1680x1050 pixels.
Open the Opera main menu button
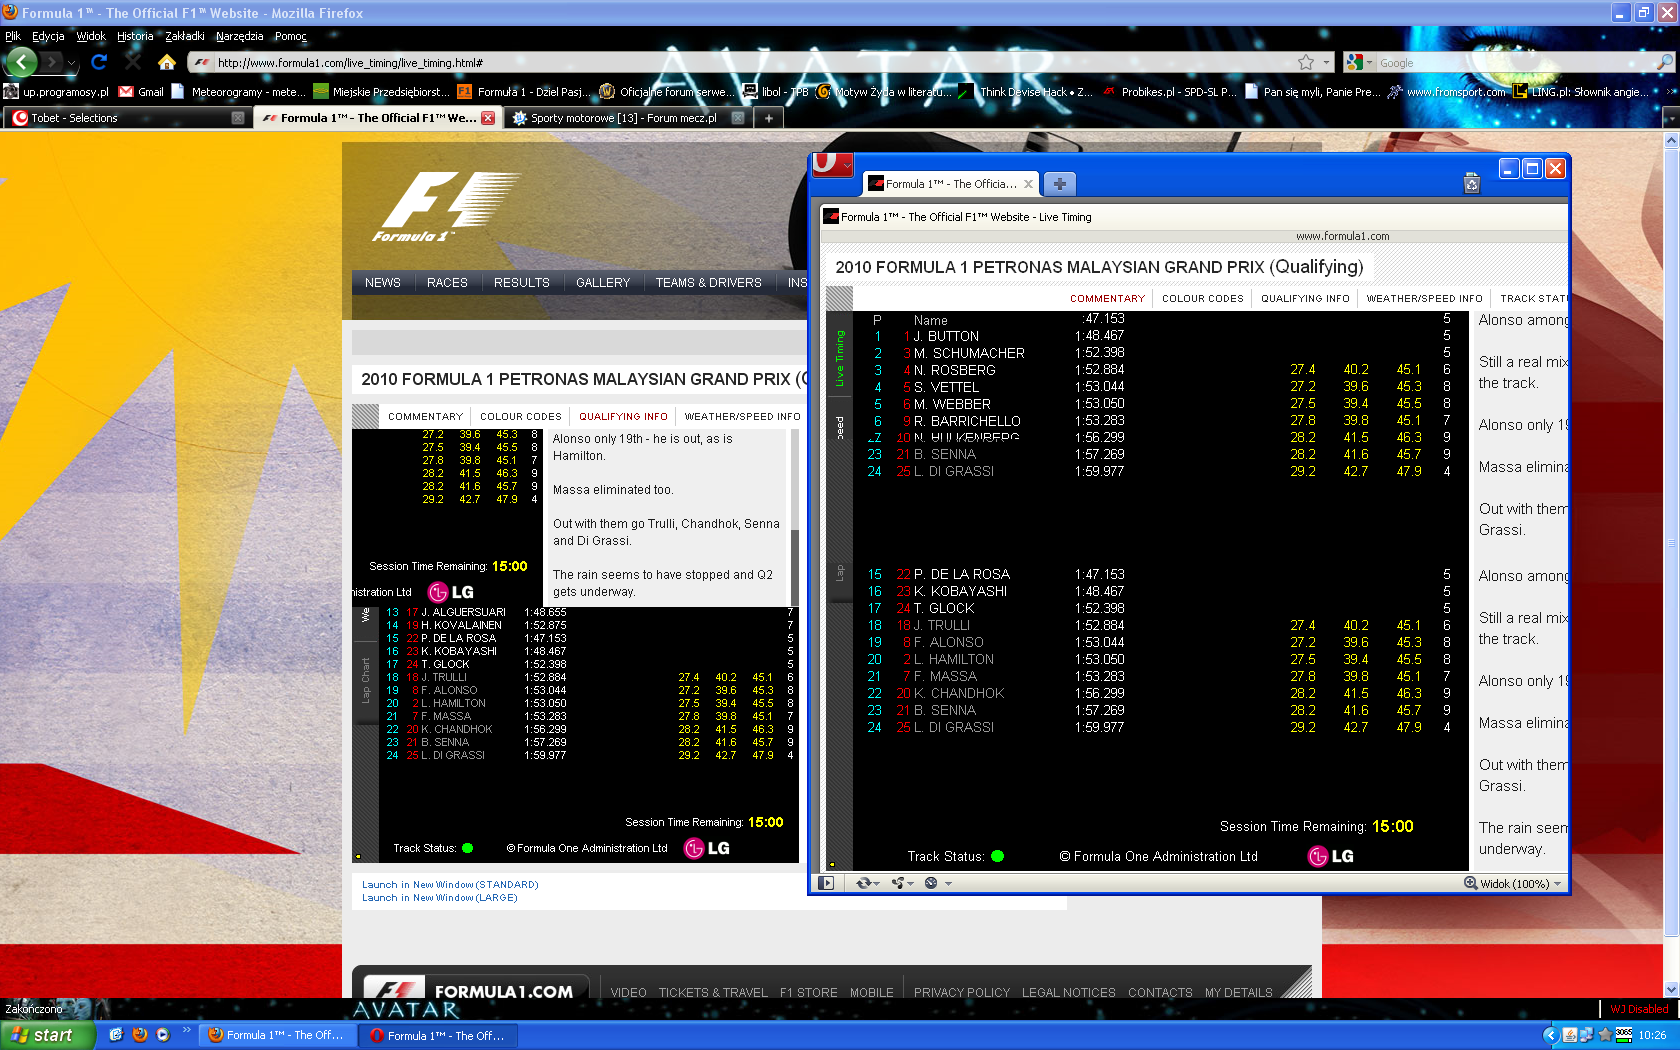point(832,164)
